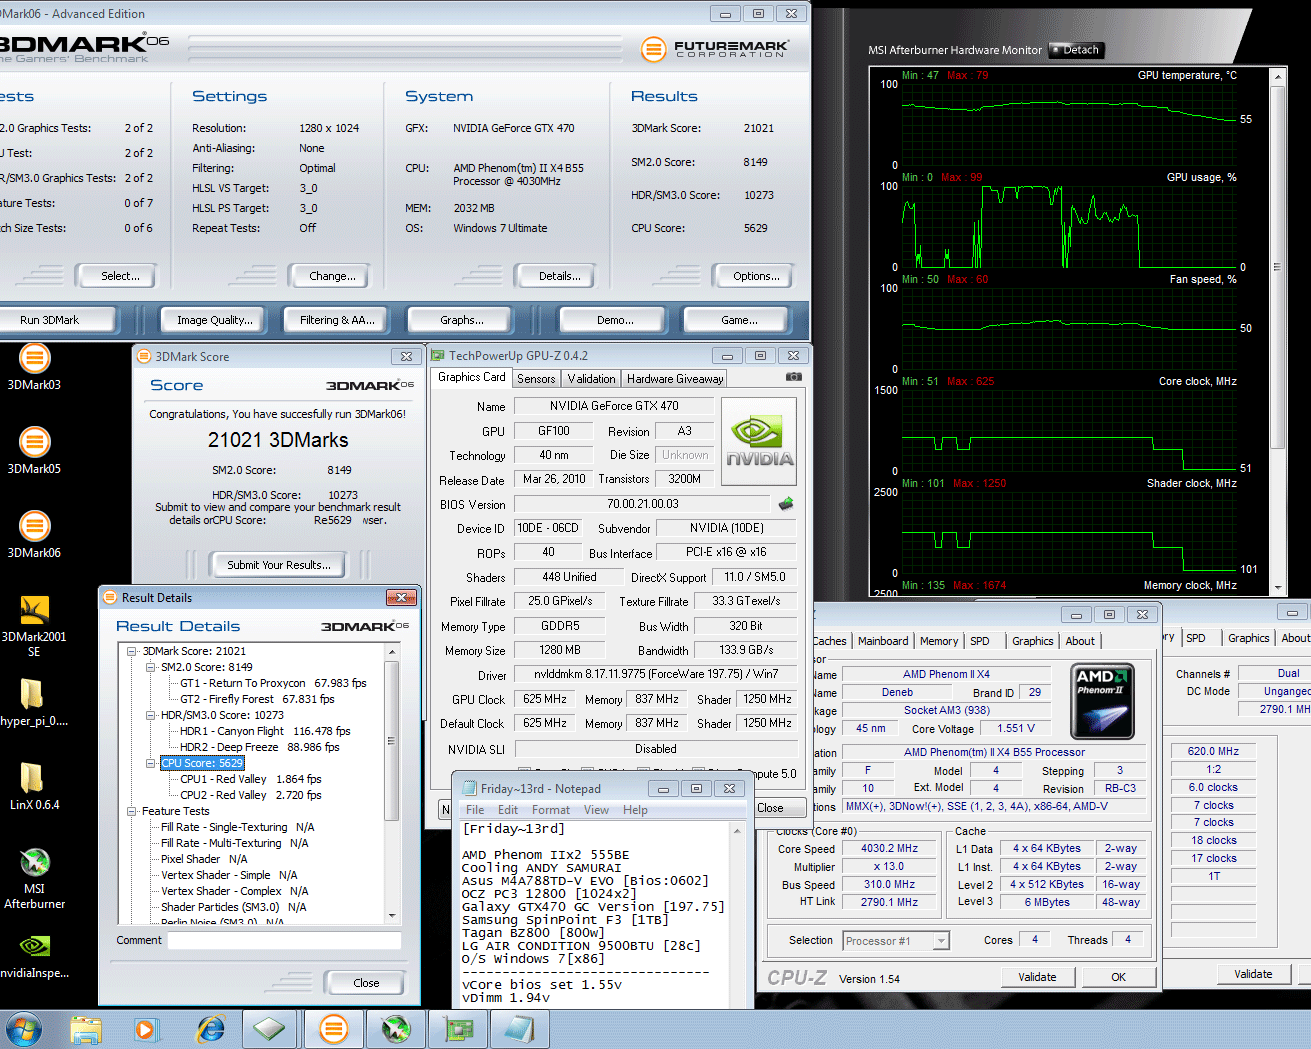
Task: Open the 3DMark2001 SE desktop shortcut
Action: (x=34, y=610)
